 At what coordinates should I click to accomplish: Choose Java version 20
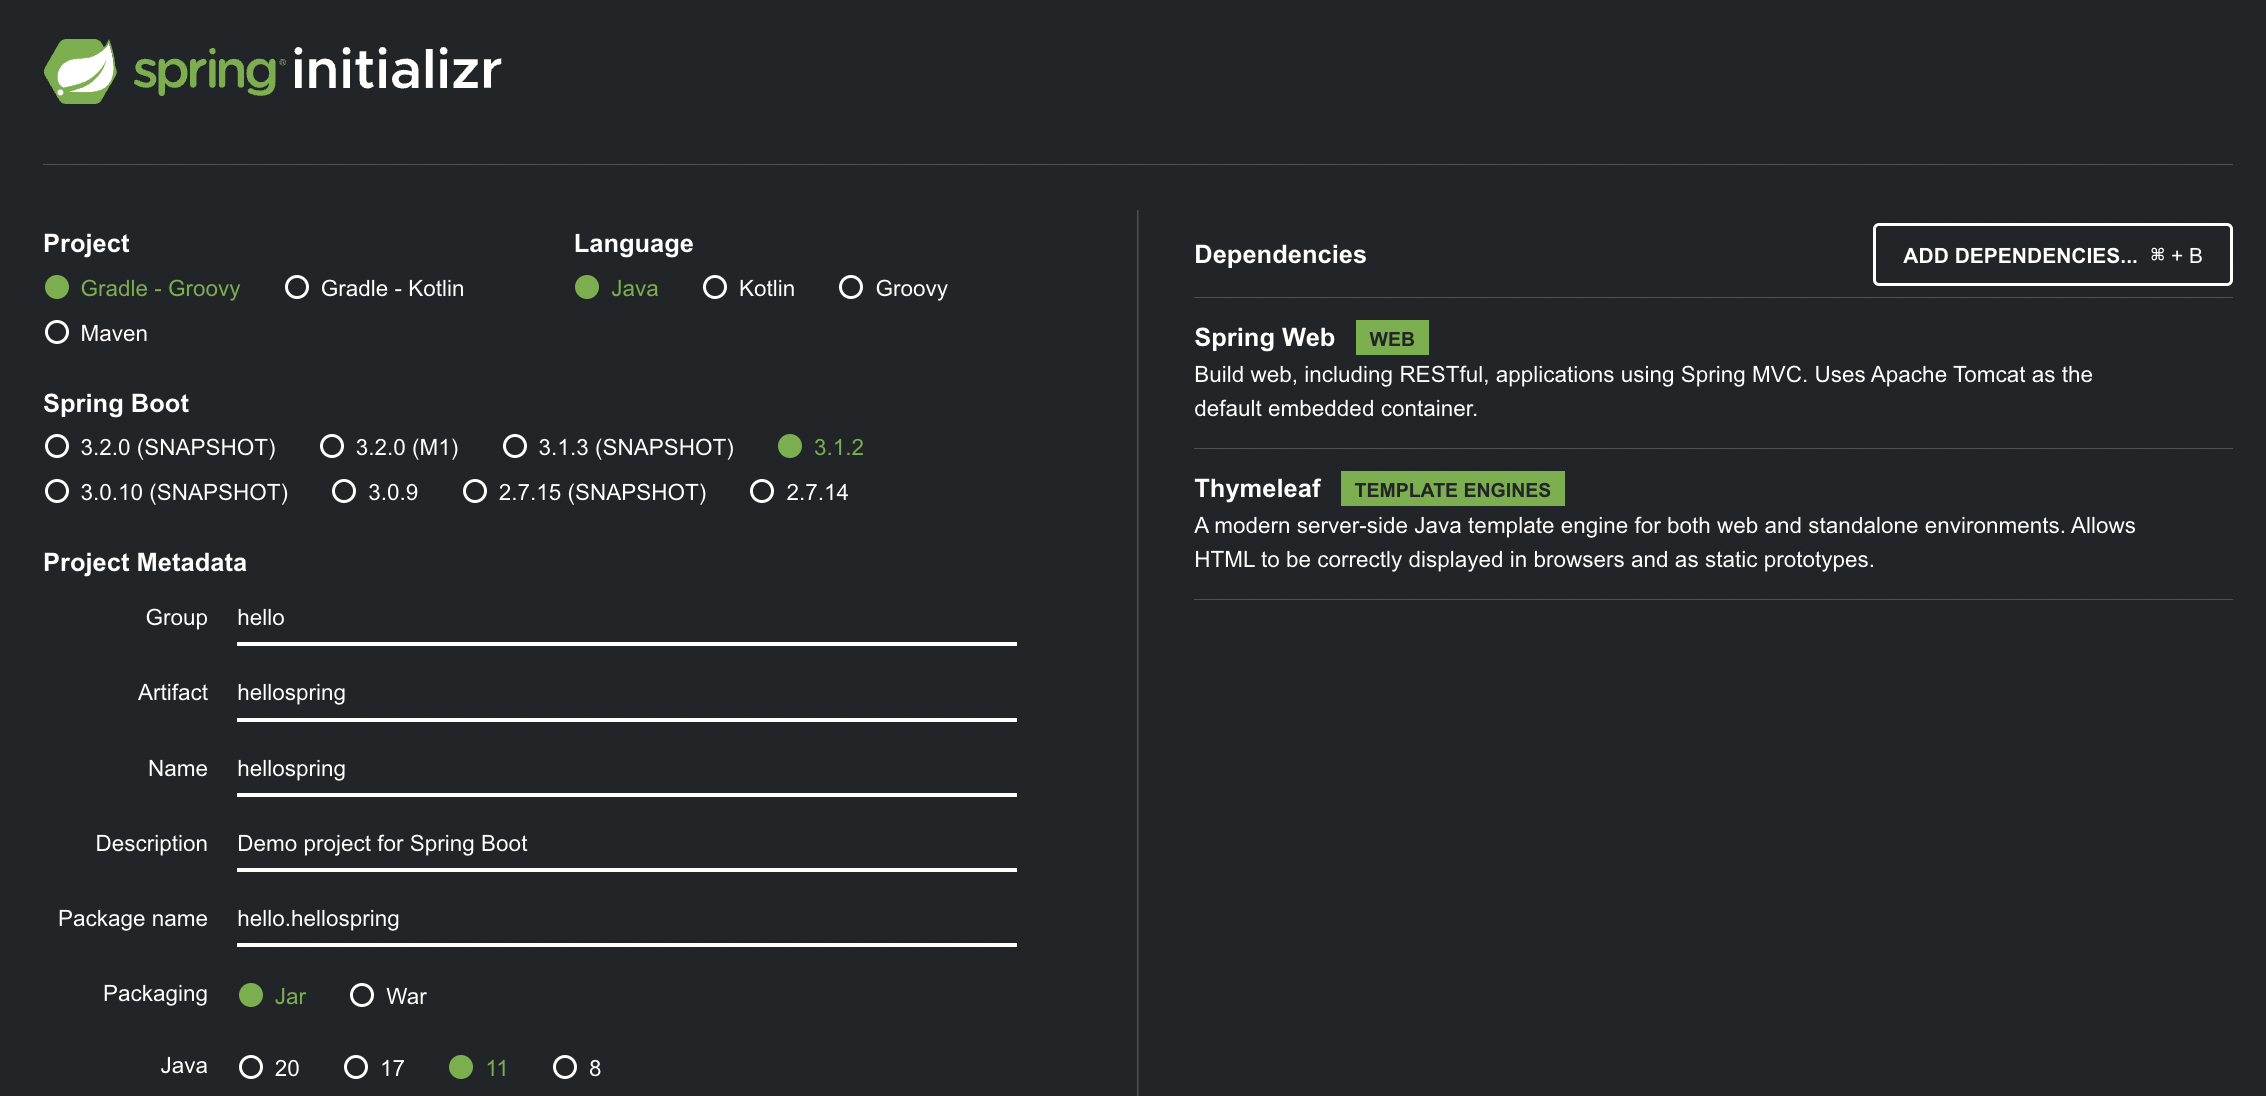(x=251, y=1068)
